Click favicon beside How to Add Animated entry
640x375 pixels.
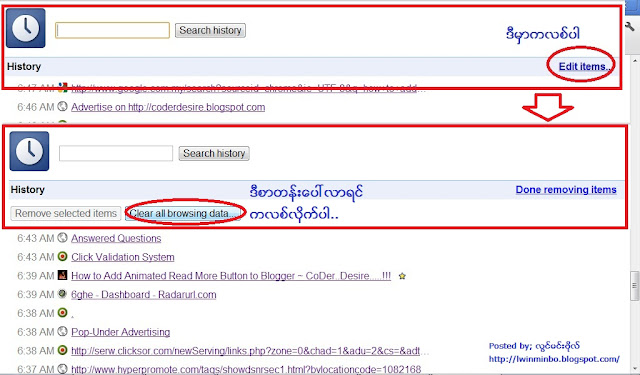pos(62,275)
